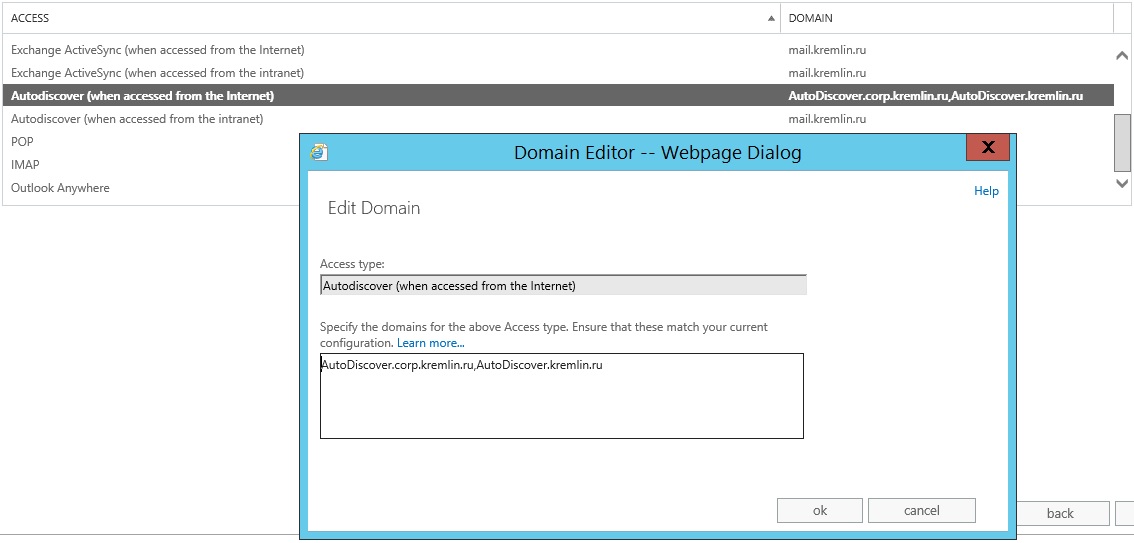Click the list scroll up arrow
The height and width of the screenshot is (543, 1134).
[1122, 55]
